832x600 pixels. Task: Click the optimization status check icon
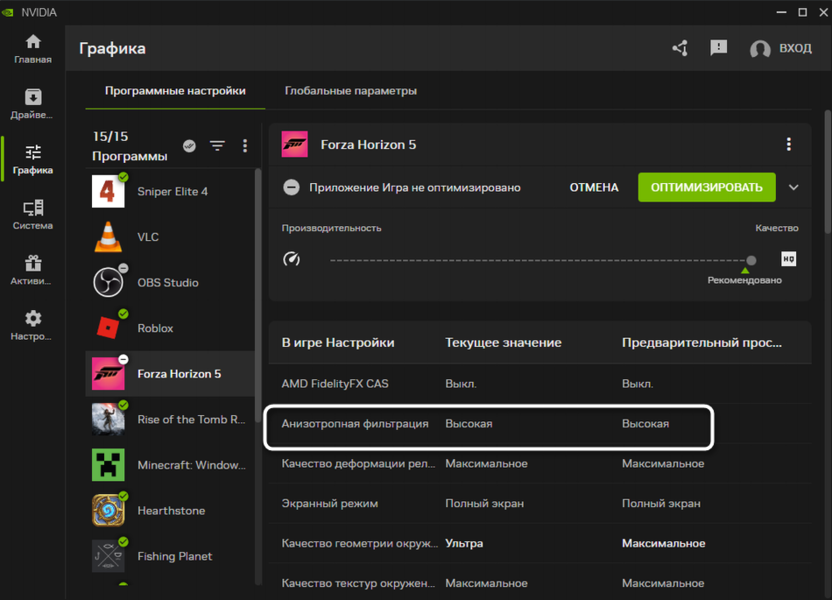(x=189, y=146)
